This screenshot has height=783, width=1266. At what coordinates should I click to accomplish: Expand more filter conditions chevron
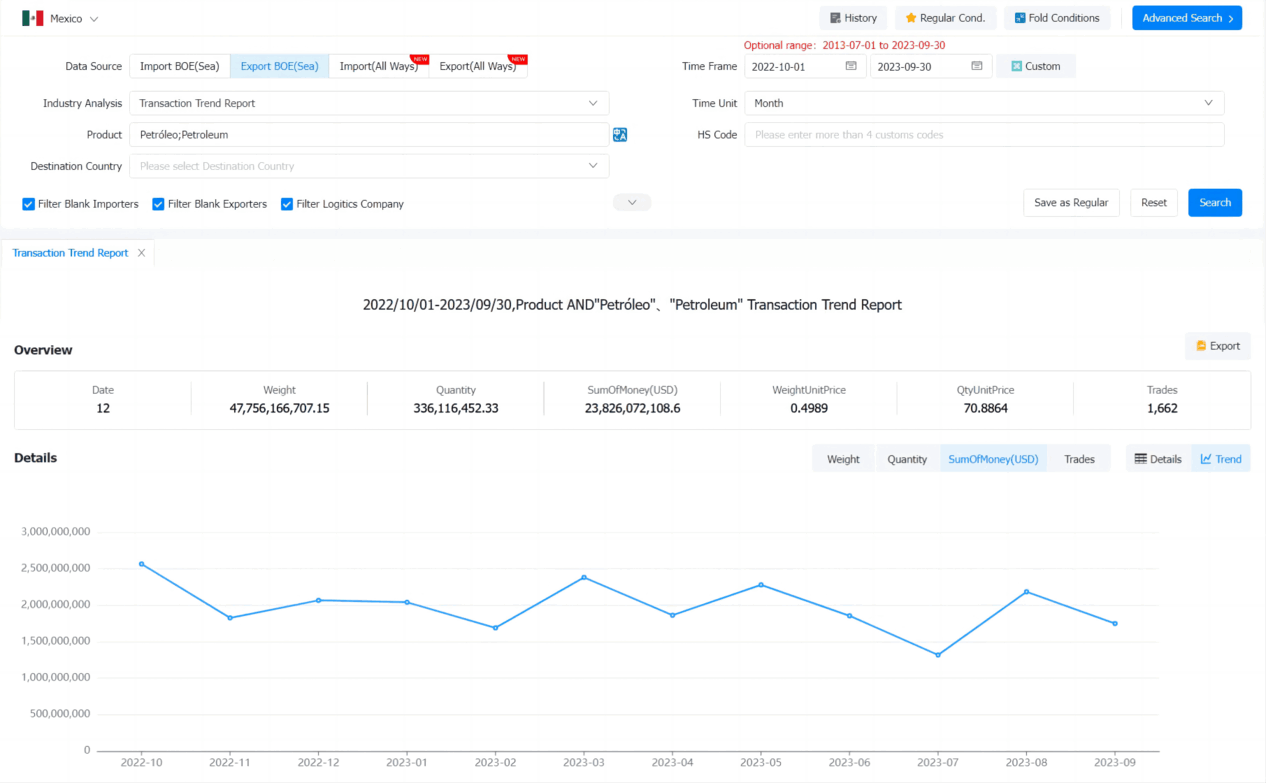click(632, 203)
